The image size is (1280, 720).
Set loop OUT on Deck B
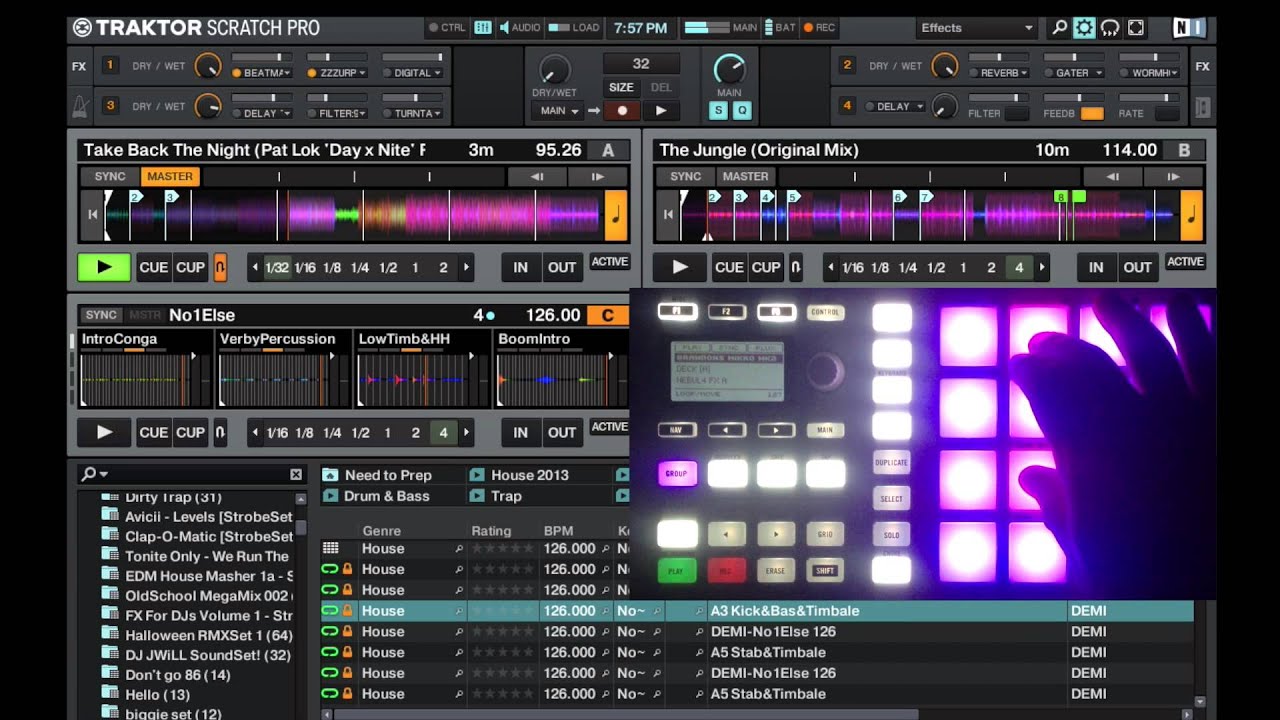1137,267
